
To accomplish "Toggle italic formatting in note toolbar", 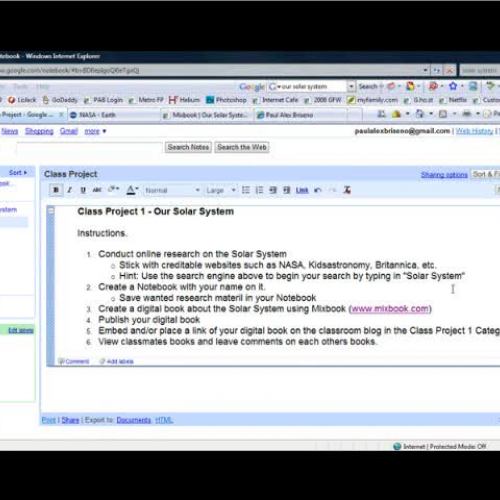I will (70, 190).
